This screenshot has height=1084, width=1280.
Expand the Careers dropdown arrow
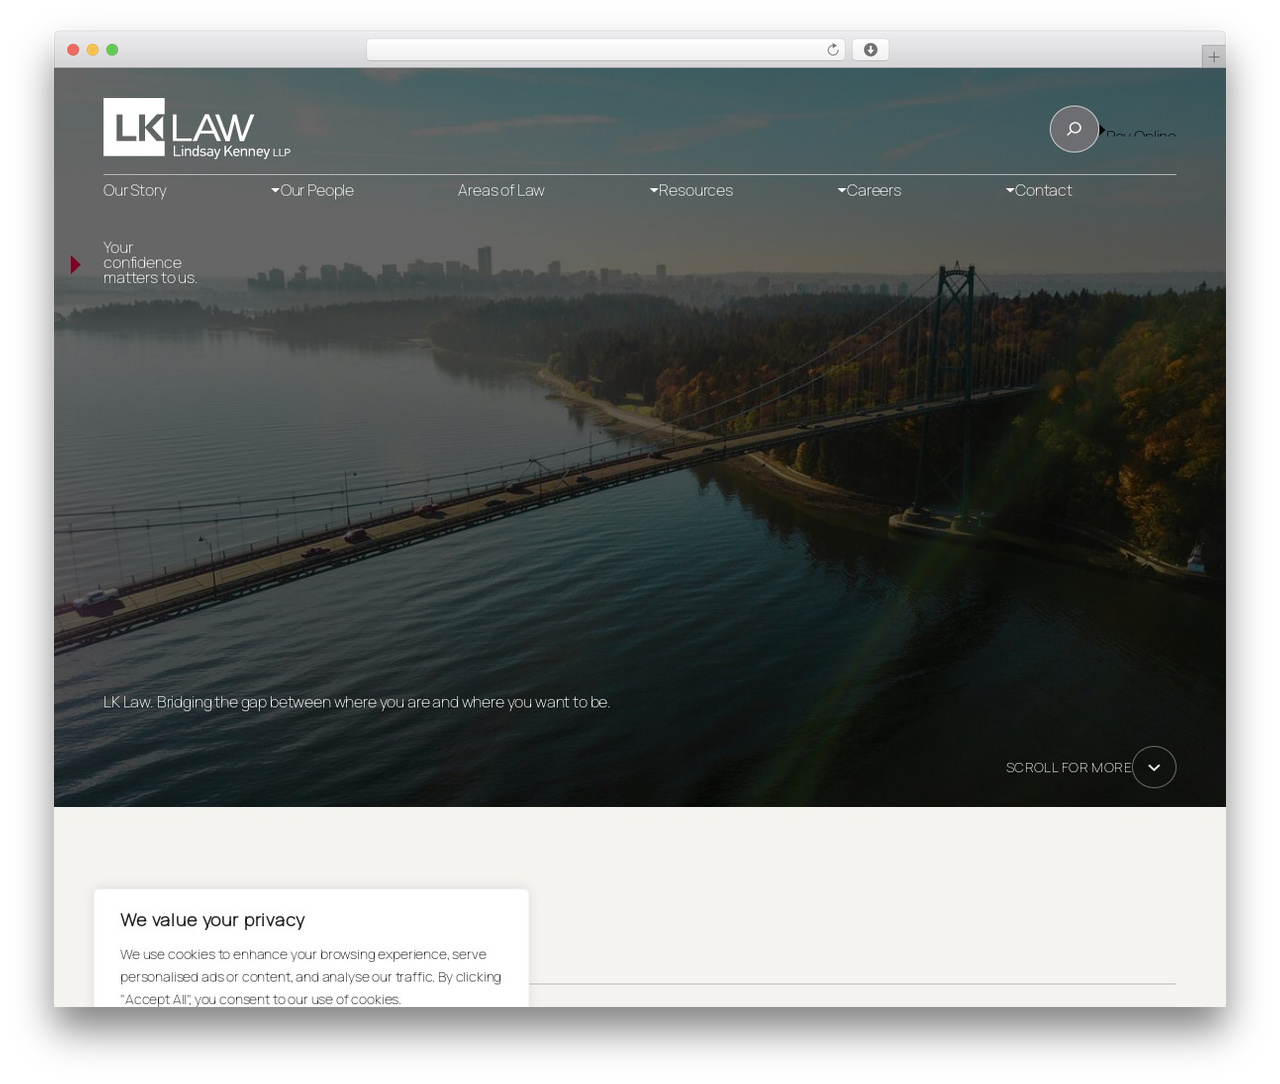842,190
